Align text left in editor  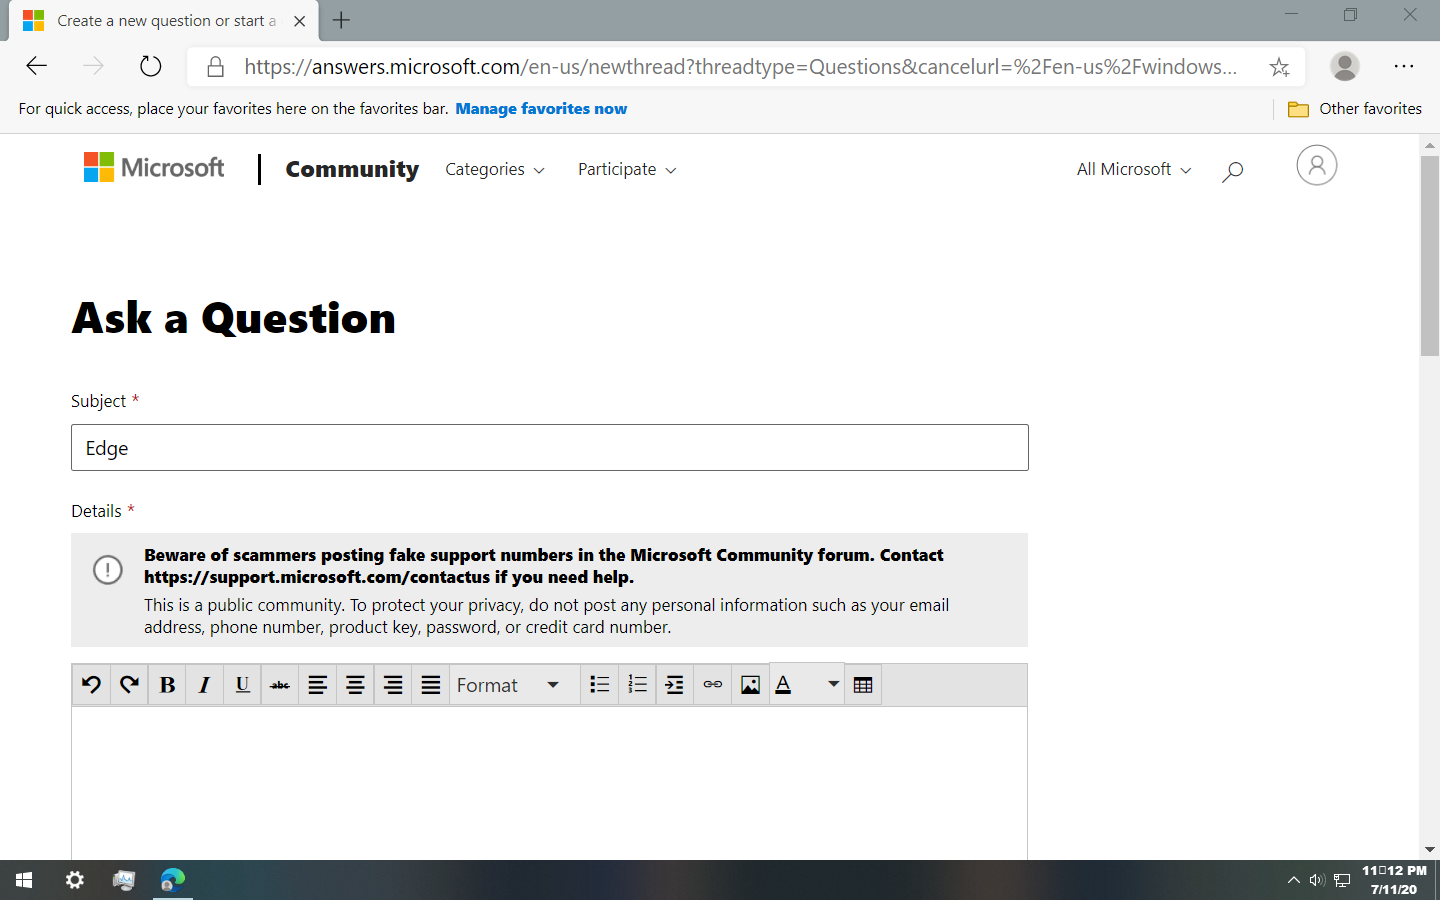pyautogui.click(x=317, y=685)
